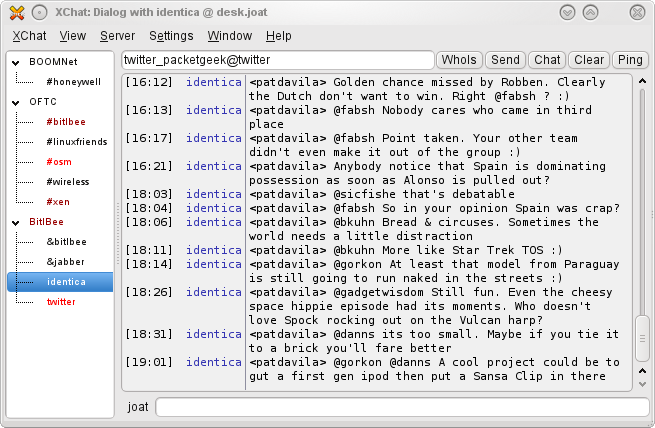Screen dimensions: 655x428
Task: Click the round window menu button in title bar
Action: tap(39, 13)
